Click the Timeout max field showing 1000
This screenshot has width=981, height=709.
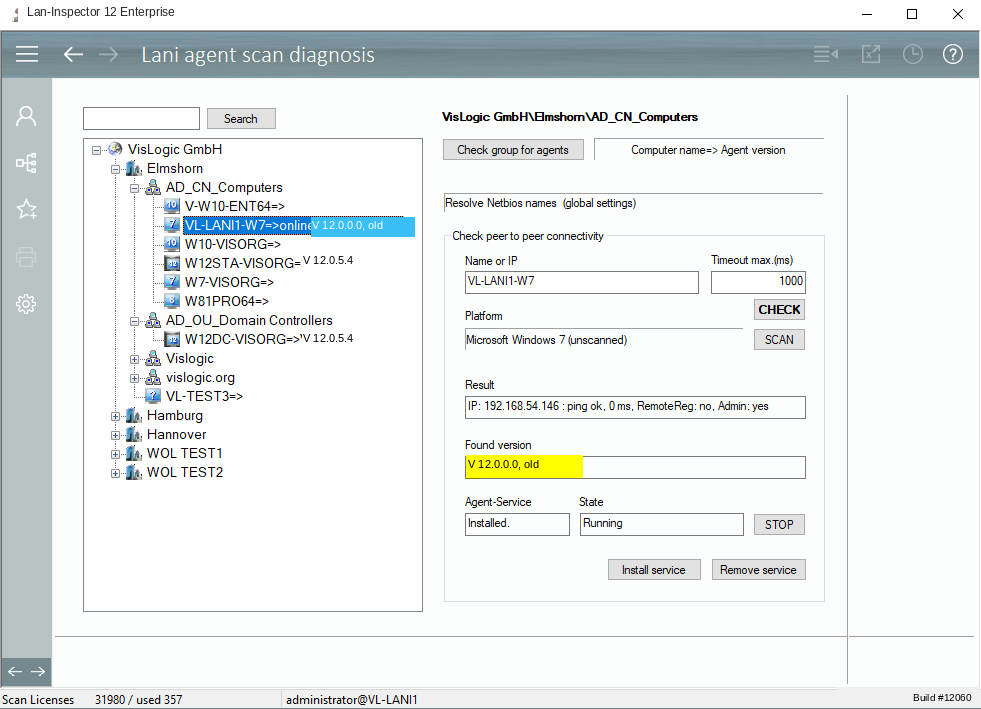758,282
